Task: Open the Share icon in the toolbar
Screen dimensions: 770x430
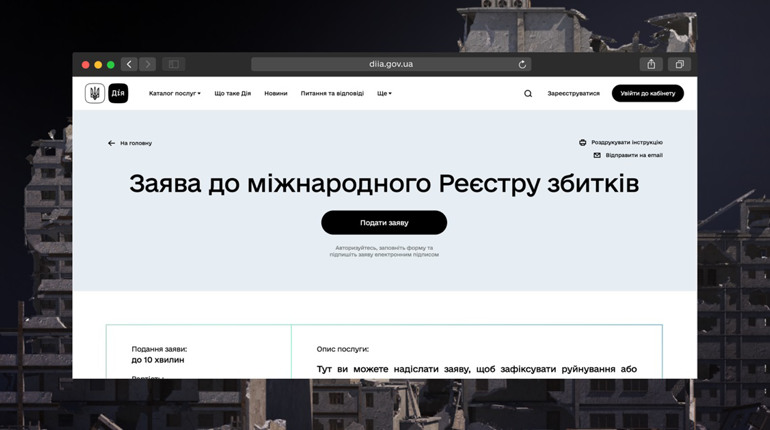Action: tap(651, 64)
